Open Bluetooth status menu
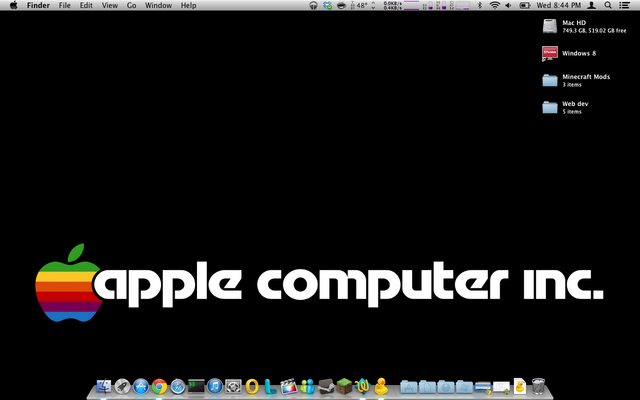The image size is (640, 400). click(480, 5)
